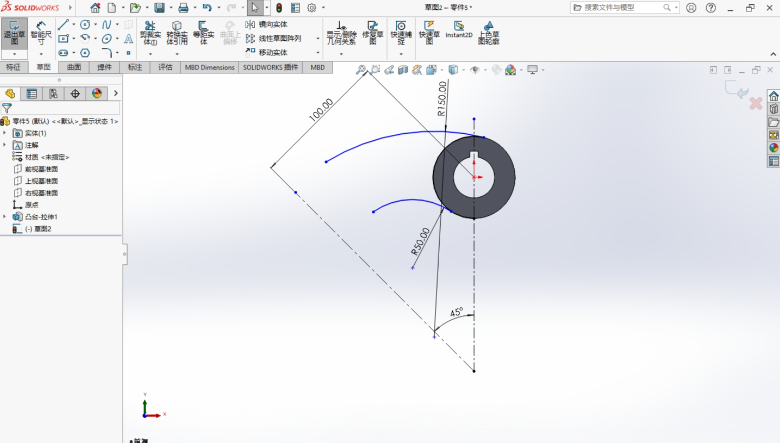This screenshot has height=443, width=780.
Task: Switch to the MBD Dimensions tab
Action: 209,67
